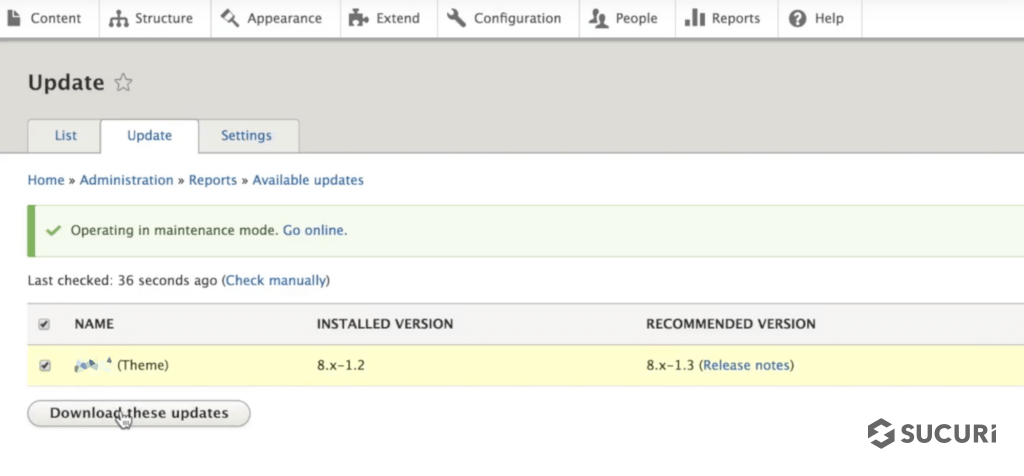
Task: Open the Structure menu icon
Action: (x=119, y=18)
